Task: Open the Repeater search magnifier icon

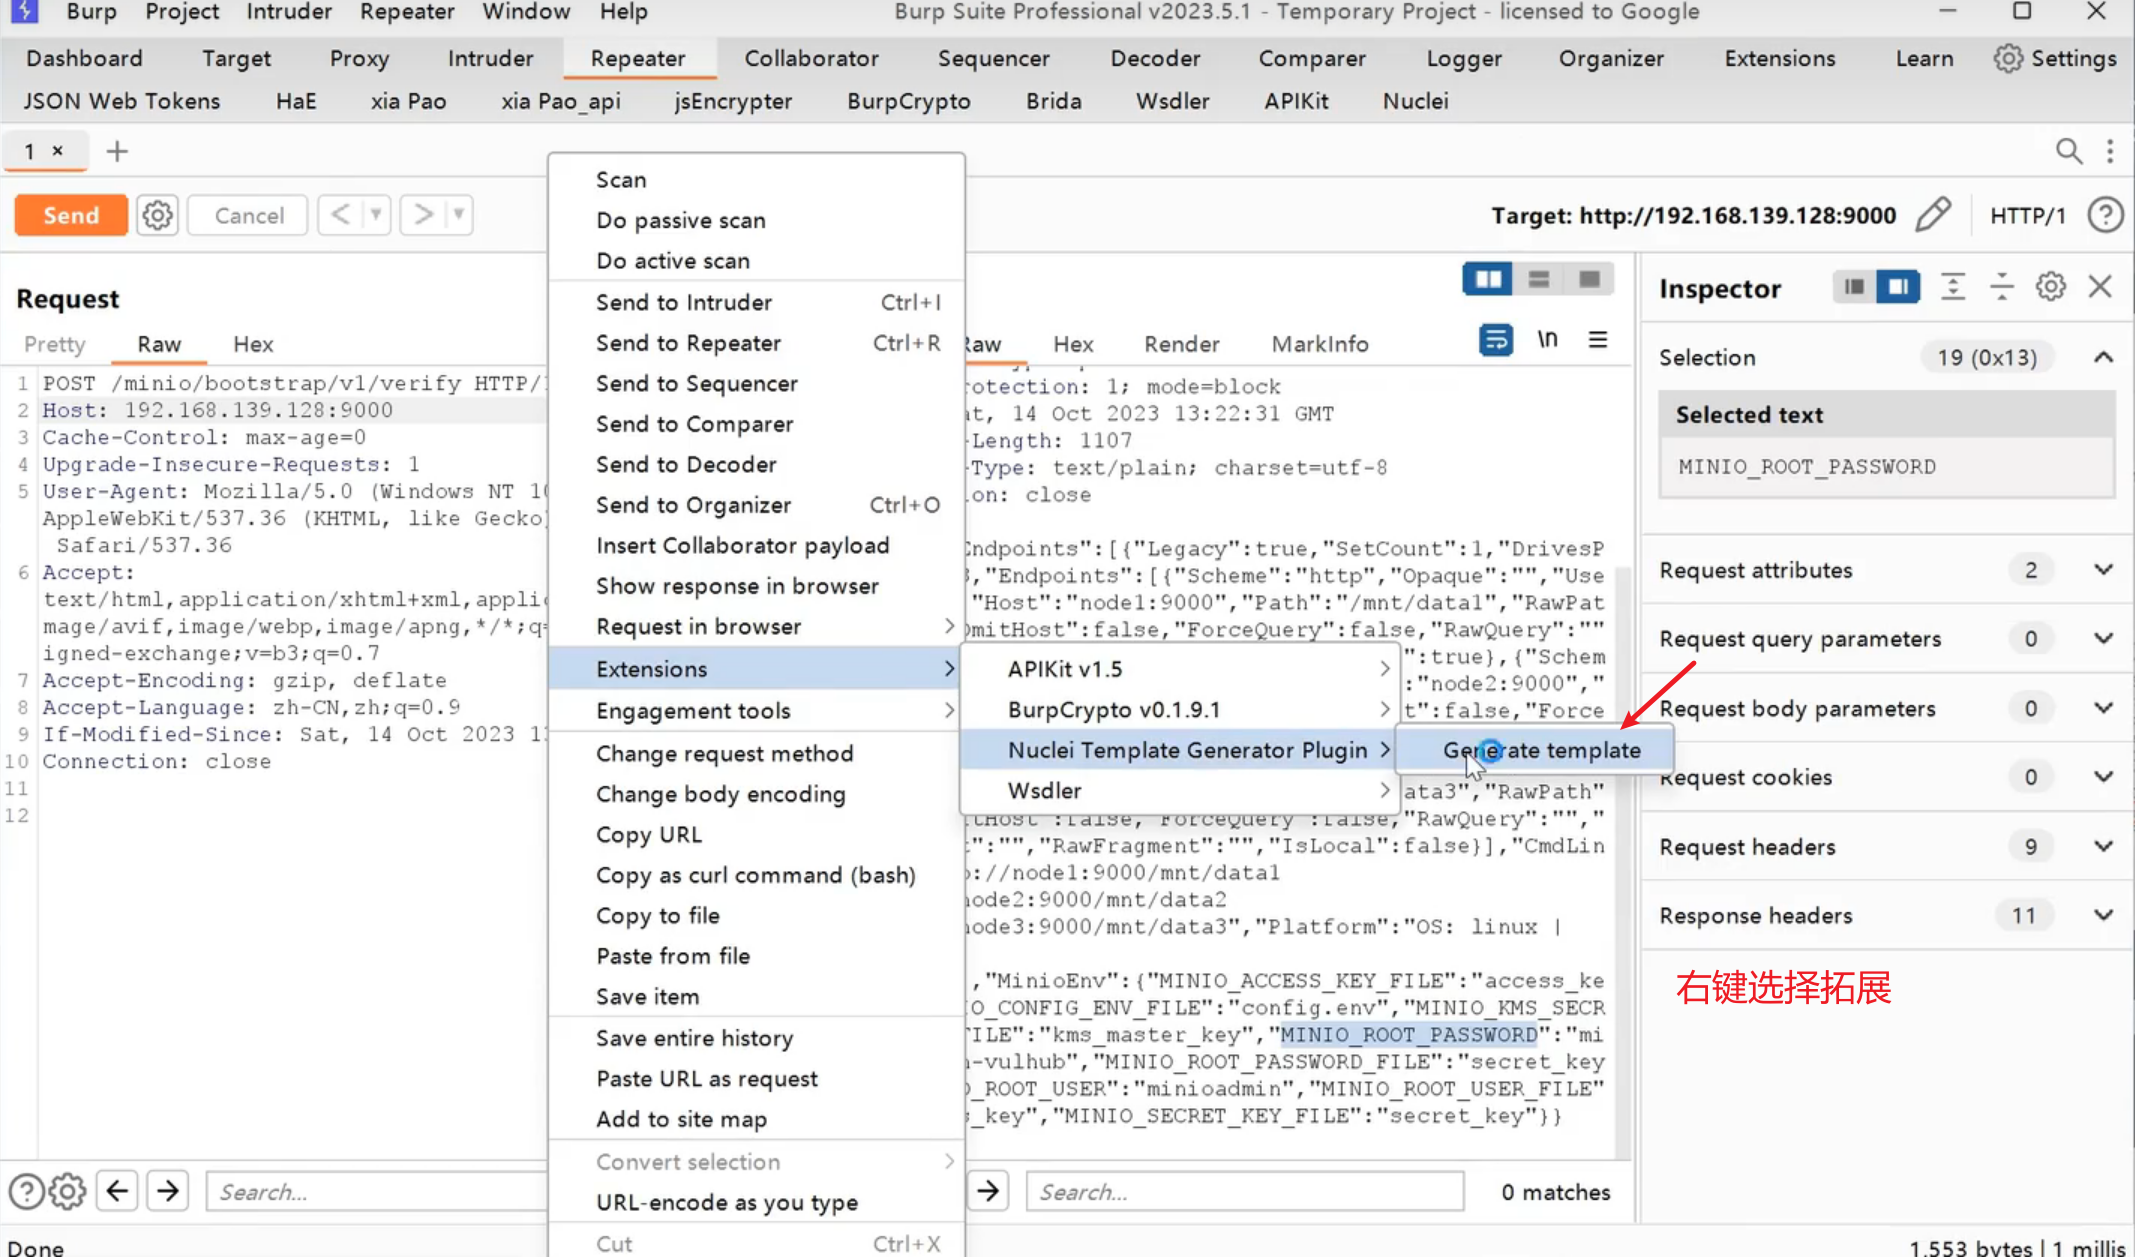Action: pyautogui.click(x=2068, y=151)
